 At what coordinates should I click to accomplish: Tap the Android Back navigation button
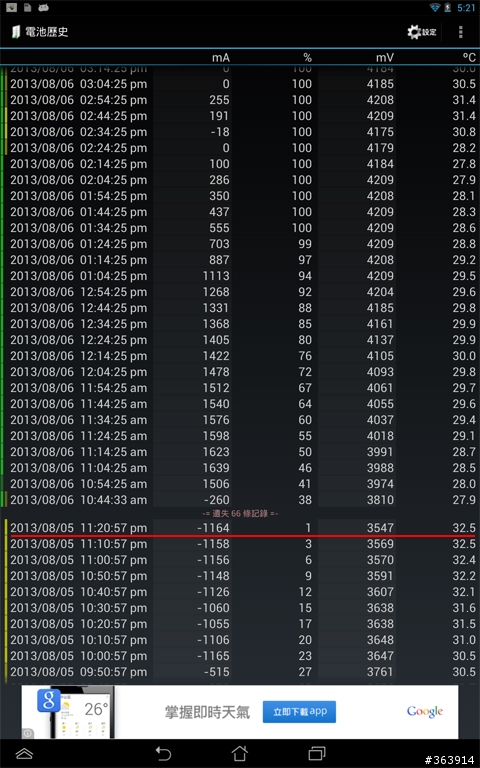[163, 753]
